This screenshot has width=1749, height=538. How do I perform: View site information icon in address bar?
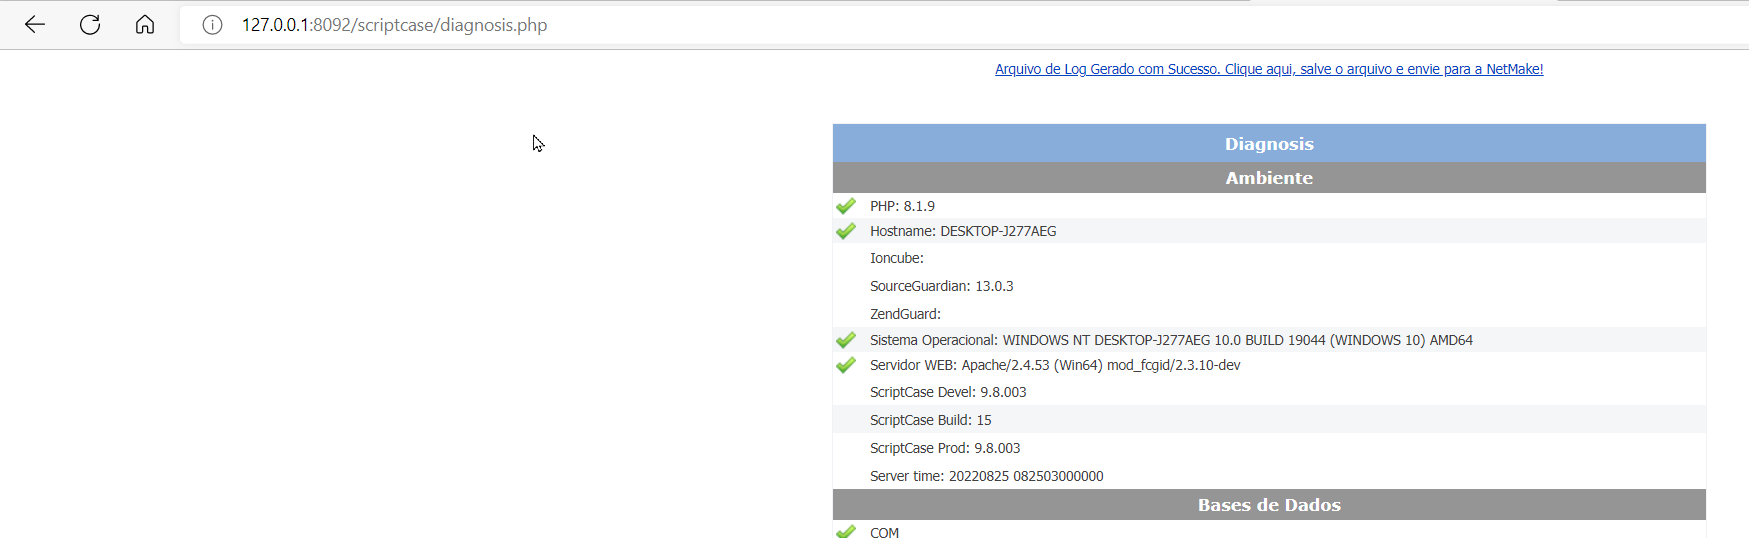tap(212, 25)
